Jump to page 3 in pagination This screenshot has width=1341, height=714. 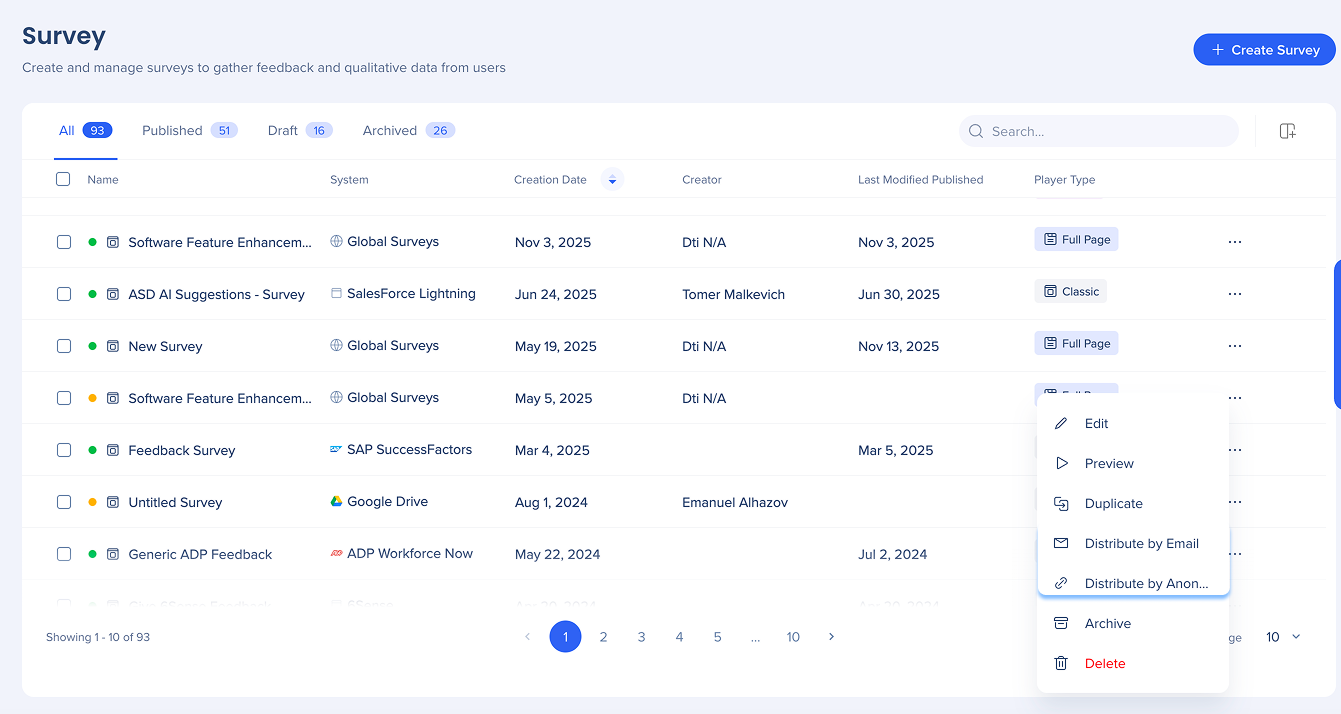click(641, 637)
